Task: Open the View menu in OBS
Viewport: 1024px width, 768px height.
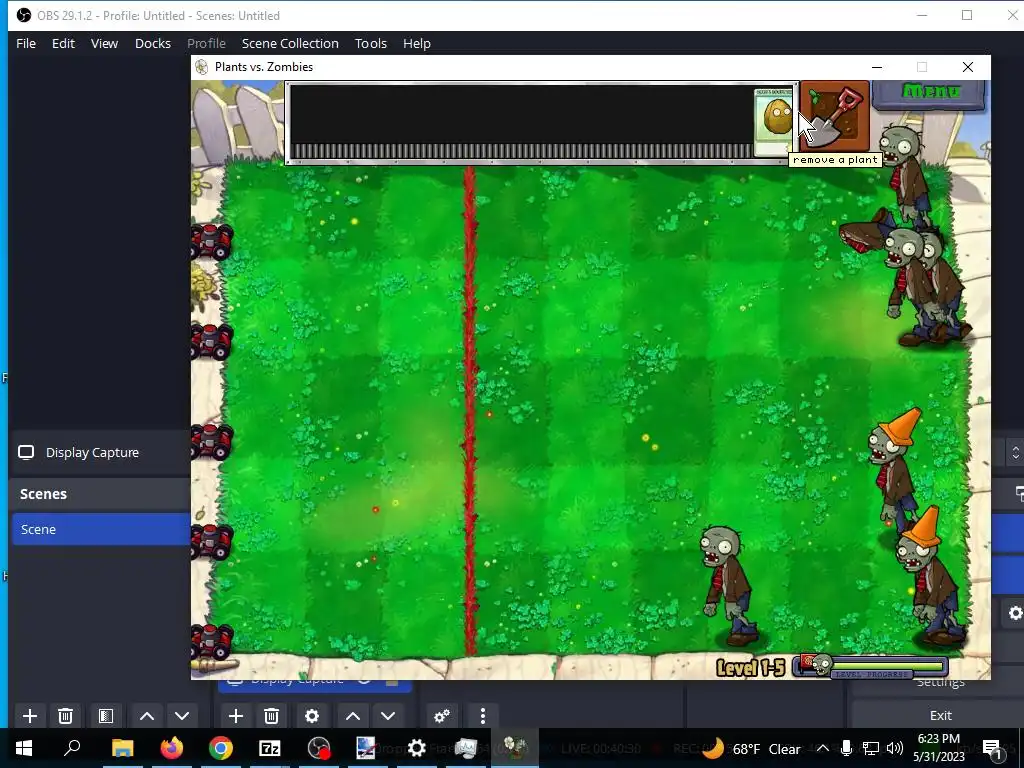Action: (104, 43)
